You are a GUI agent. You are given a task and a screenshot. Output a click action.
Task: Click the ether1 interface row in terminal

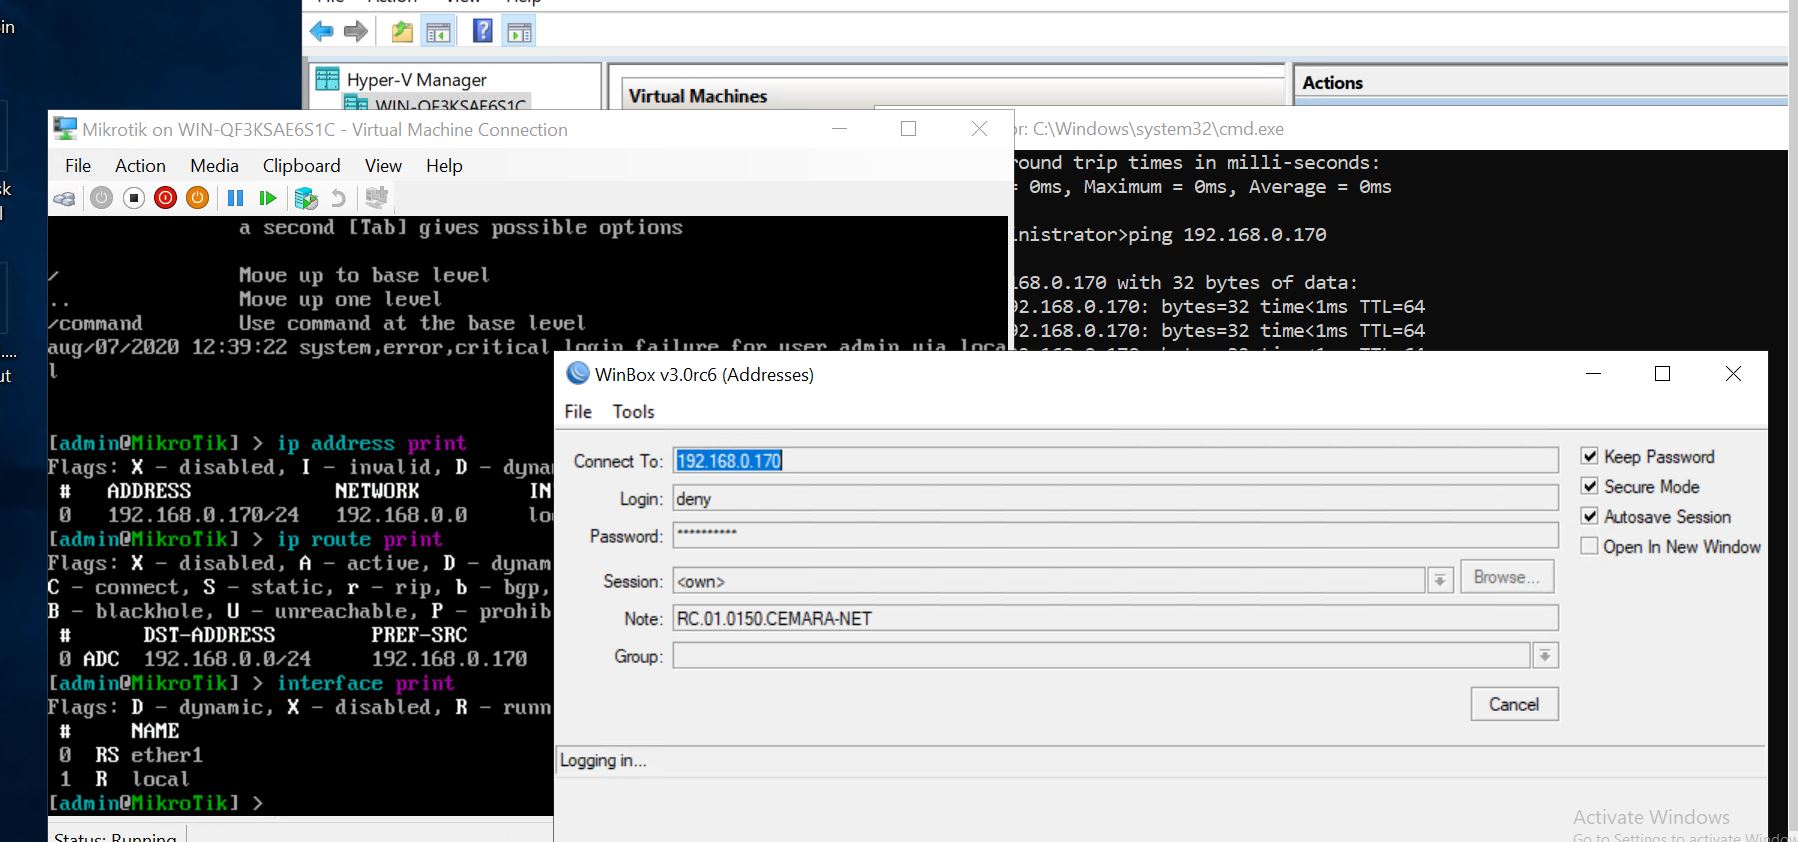click(x=130, y=755)
